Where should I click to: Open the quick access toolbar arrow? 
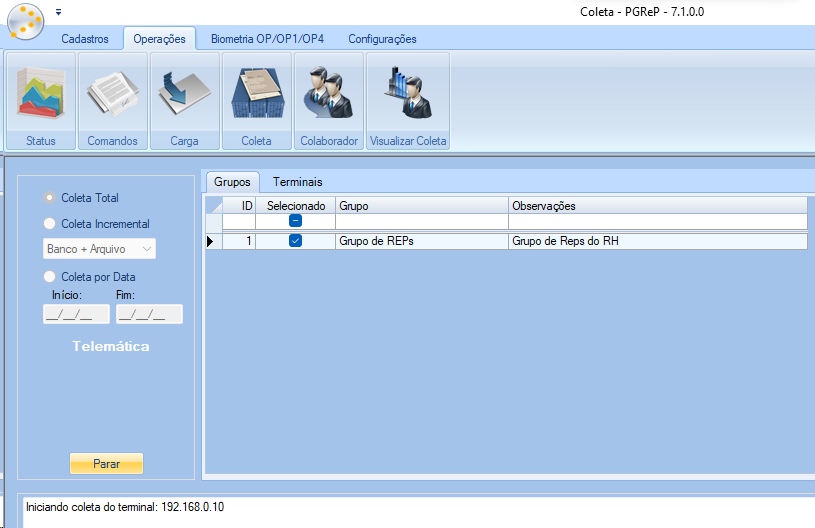59,12
